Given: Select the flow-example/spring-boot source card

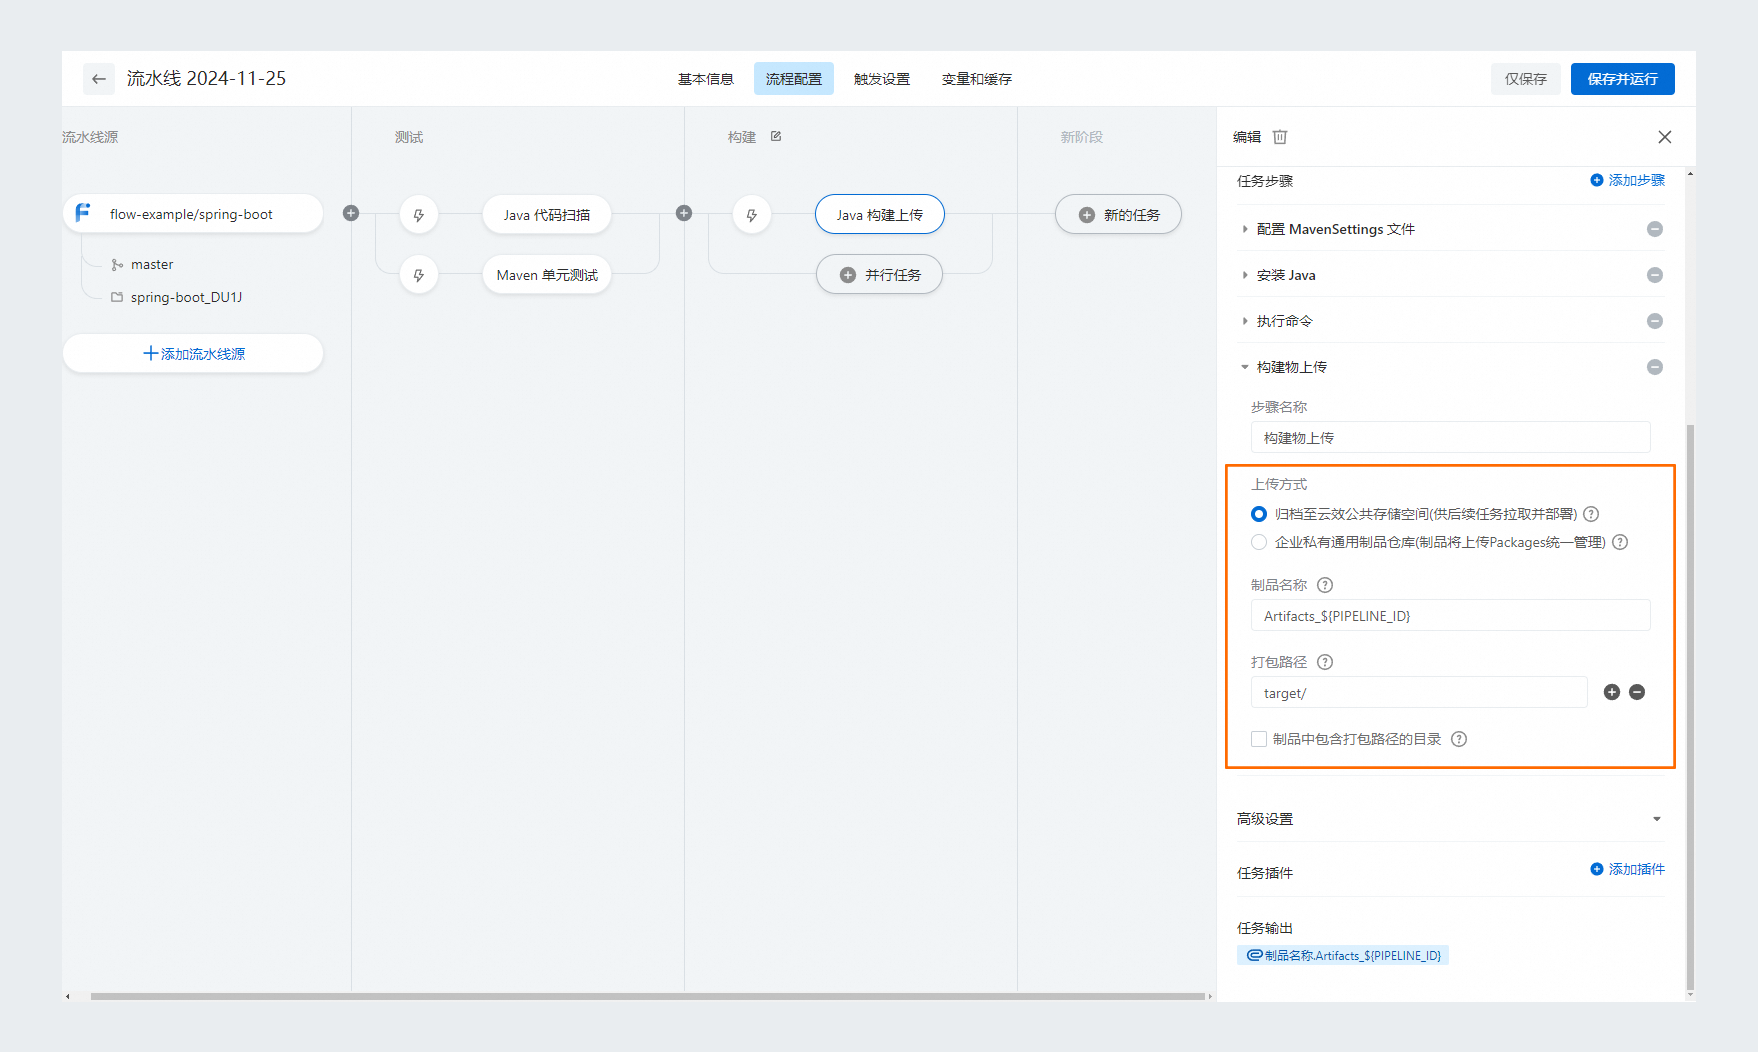Looking at the screenshot, I should coord(193,214).
